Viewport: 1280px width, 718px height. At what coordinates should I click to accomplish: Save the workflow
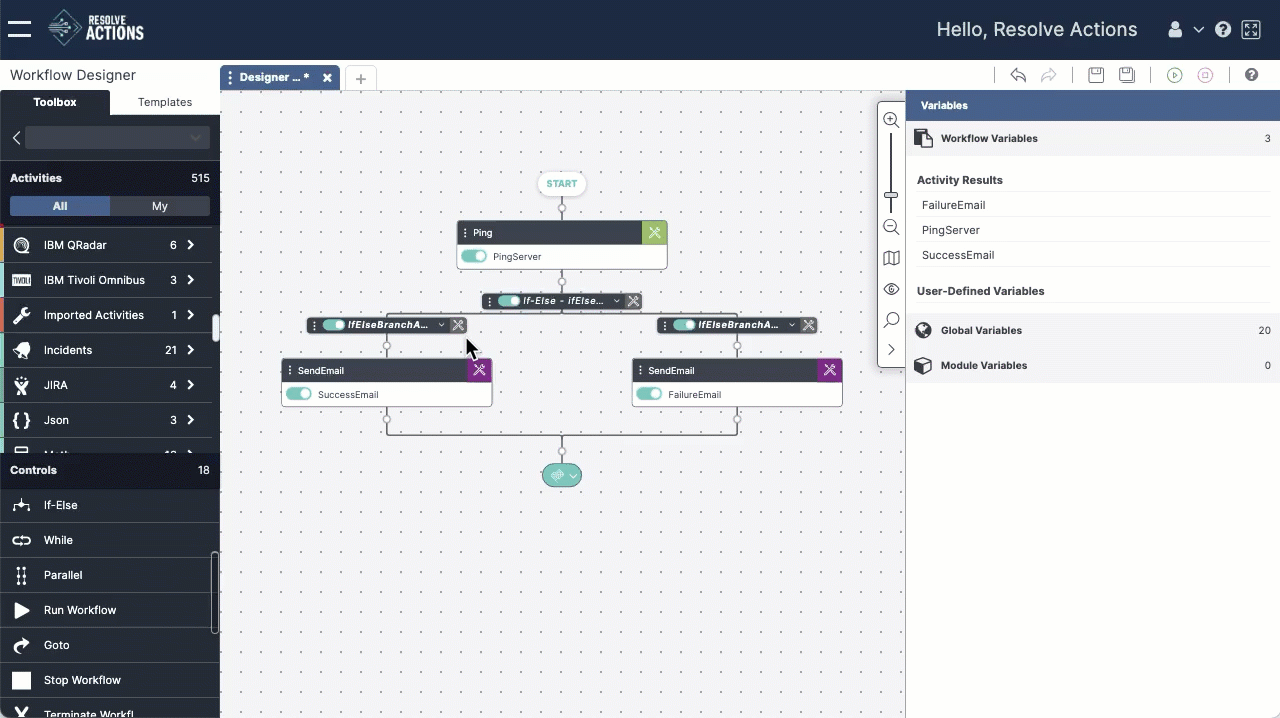tap(1096, 75)
